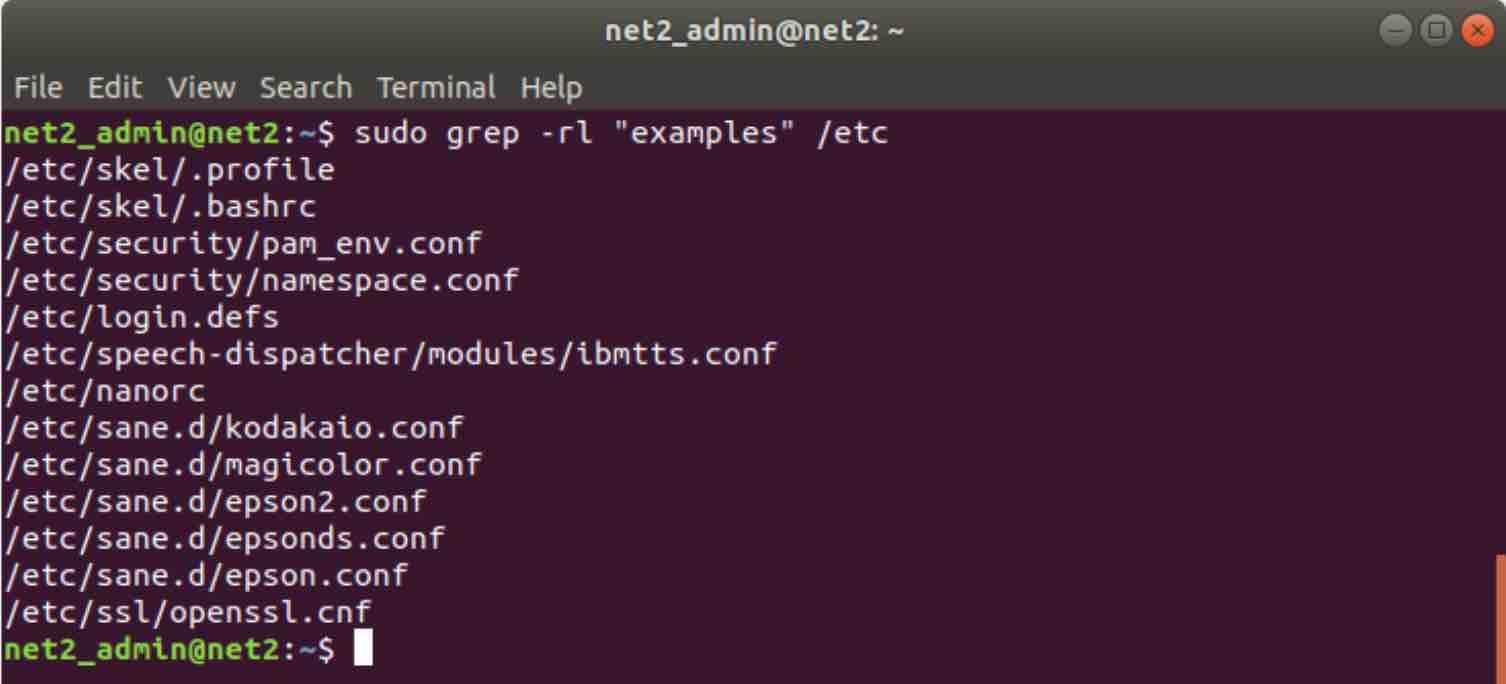1506x684 pixels.
Task: Click the /etc/skel/.profile path
Action: coord(168,168)
